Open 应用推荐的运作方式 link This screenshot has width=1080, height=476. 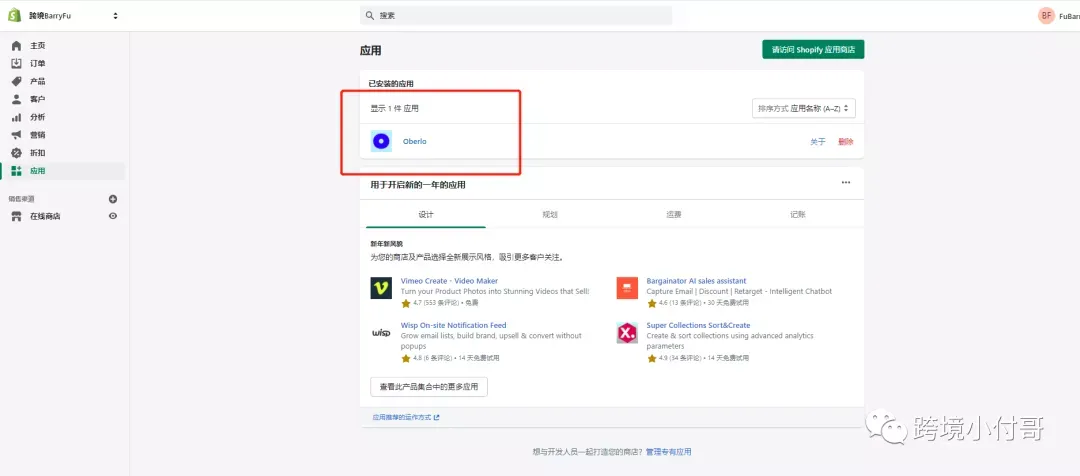point(406,417)
